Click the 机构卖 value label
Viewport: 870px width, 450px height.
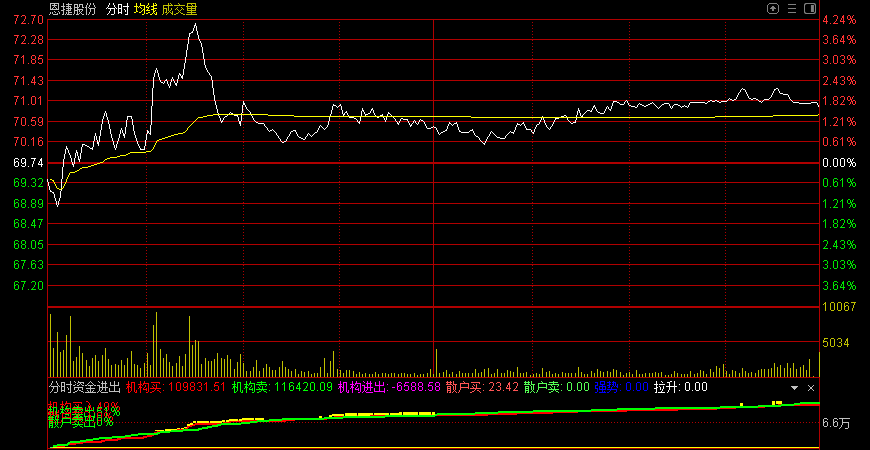click(281, 387)
